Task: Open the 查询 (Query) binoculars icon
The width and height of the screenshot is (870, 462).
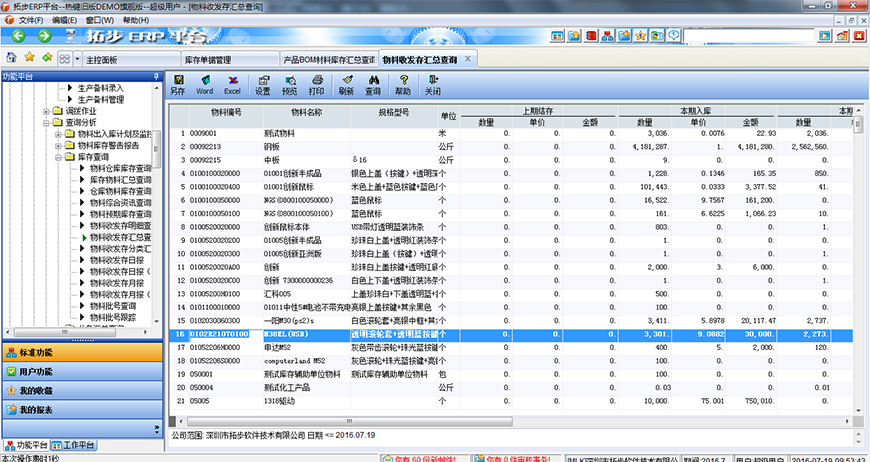Action: (373, 84)
